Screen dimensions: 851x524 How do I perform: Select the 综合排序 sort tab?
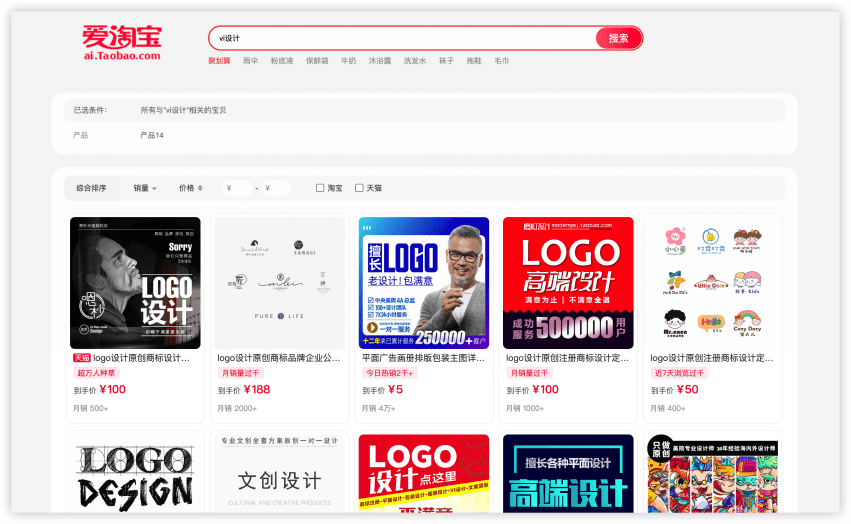coord(91,188)
